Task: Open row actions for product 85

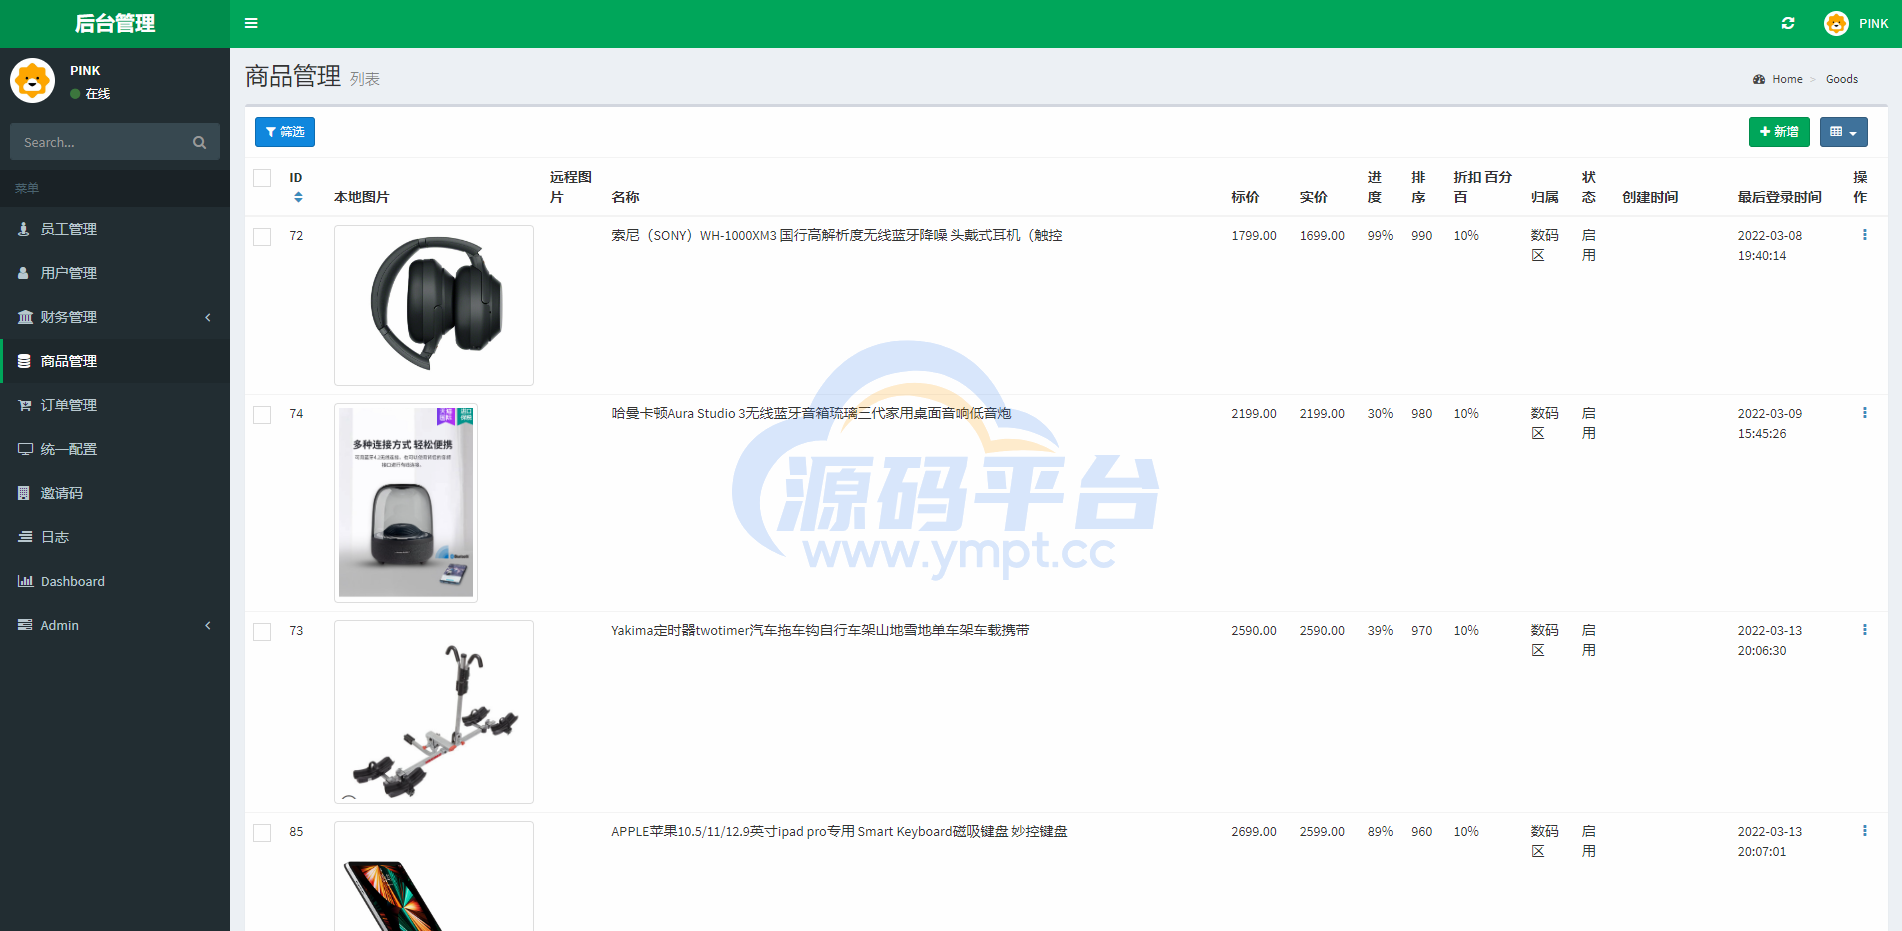Action: [1864, 831]
